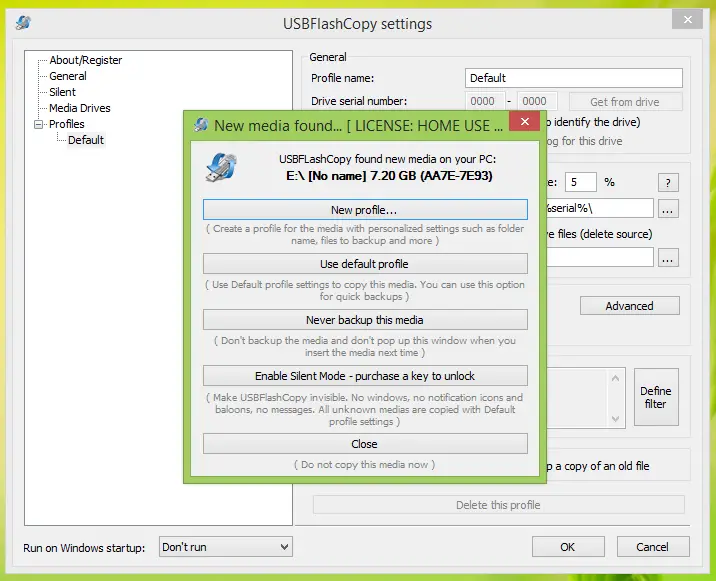Collapse the Profiles tree node

tap(39, 124)
